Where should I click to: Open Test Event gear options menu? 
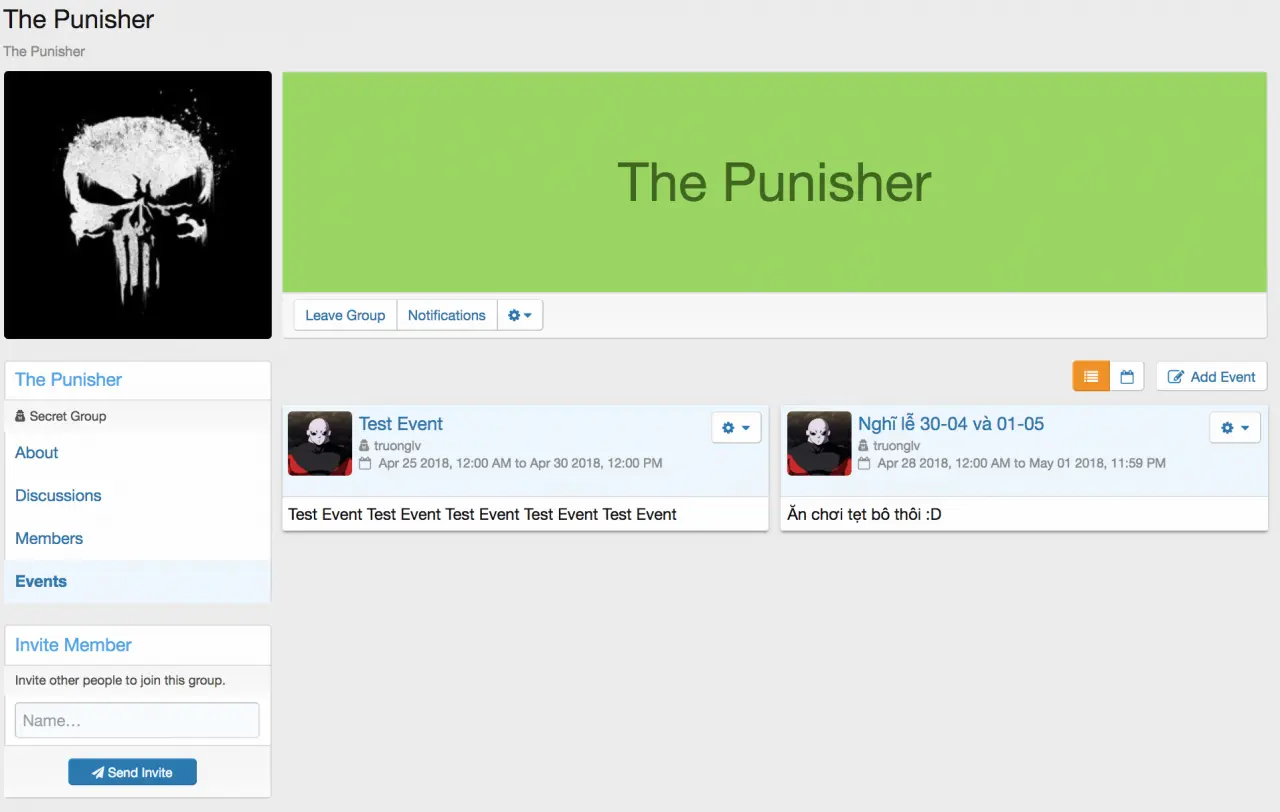tap(736, 428)
